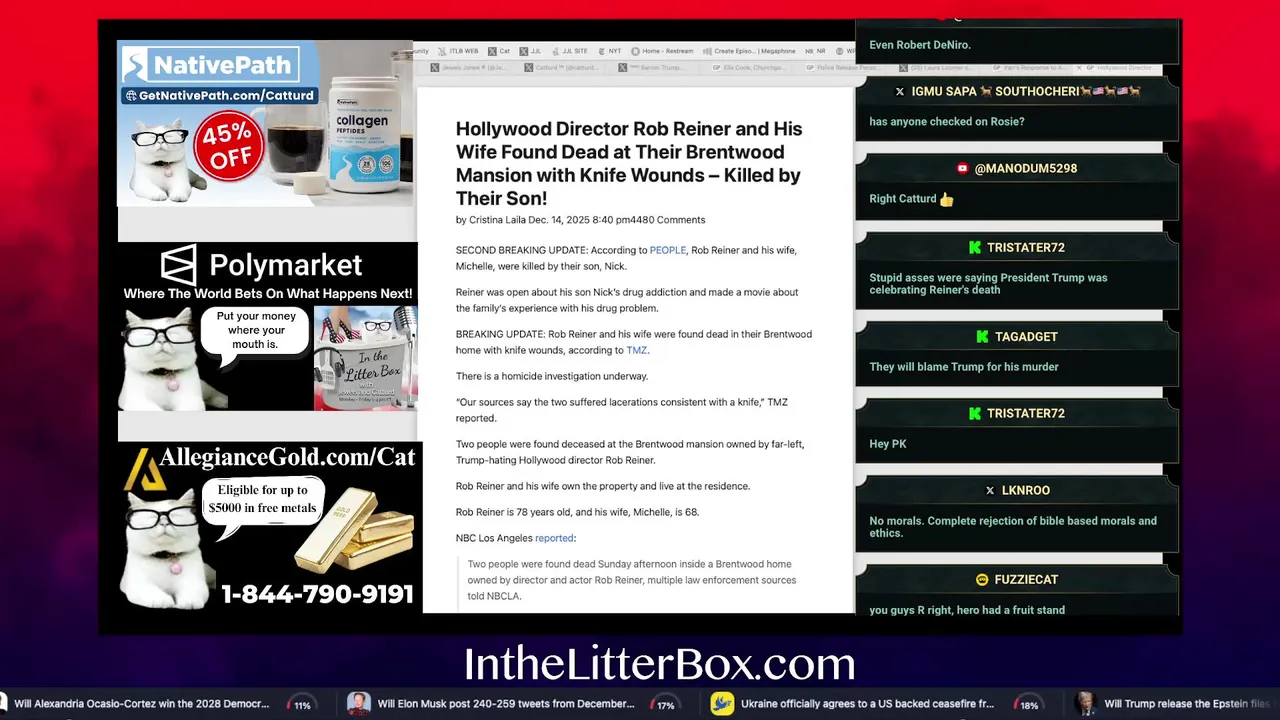1280x720 pixels.
Task: Click the 17% gauge in ticker
Action: pos(665,705)
